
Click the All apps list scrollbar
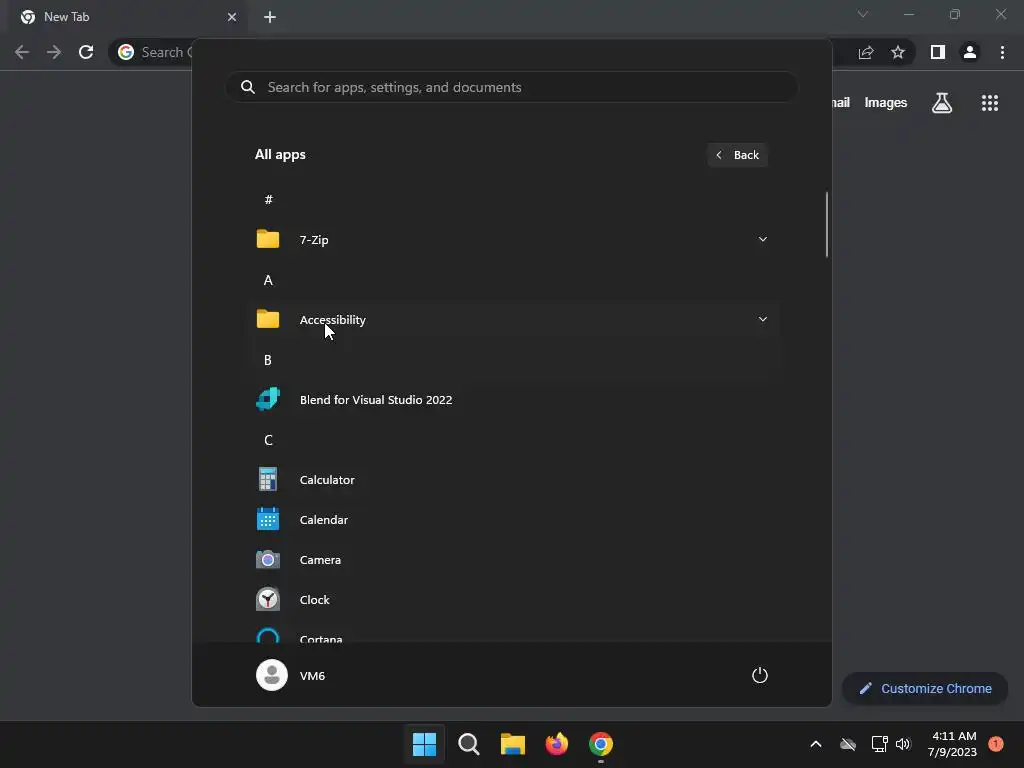(x=827, y=225)
